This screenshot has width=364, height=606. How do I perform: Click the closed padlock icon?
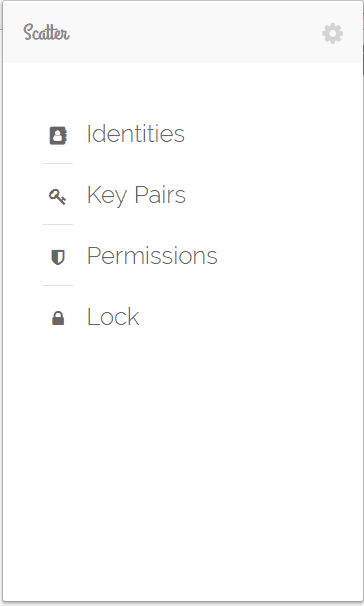pyautogui.click(x=58, y=318)
